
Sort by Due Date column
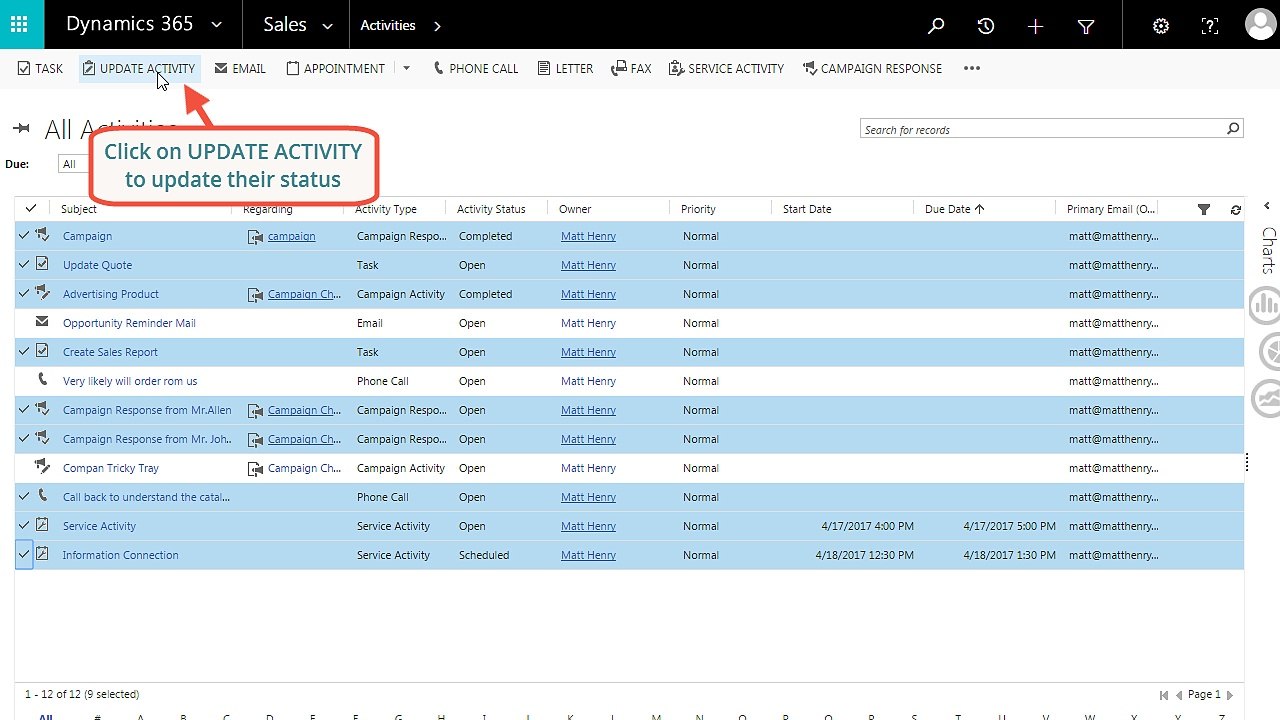click(x=954, y=209)
